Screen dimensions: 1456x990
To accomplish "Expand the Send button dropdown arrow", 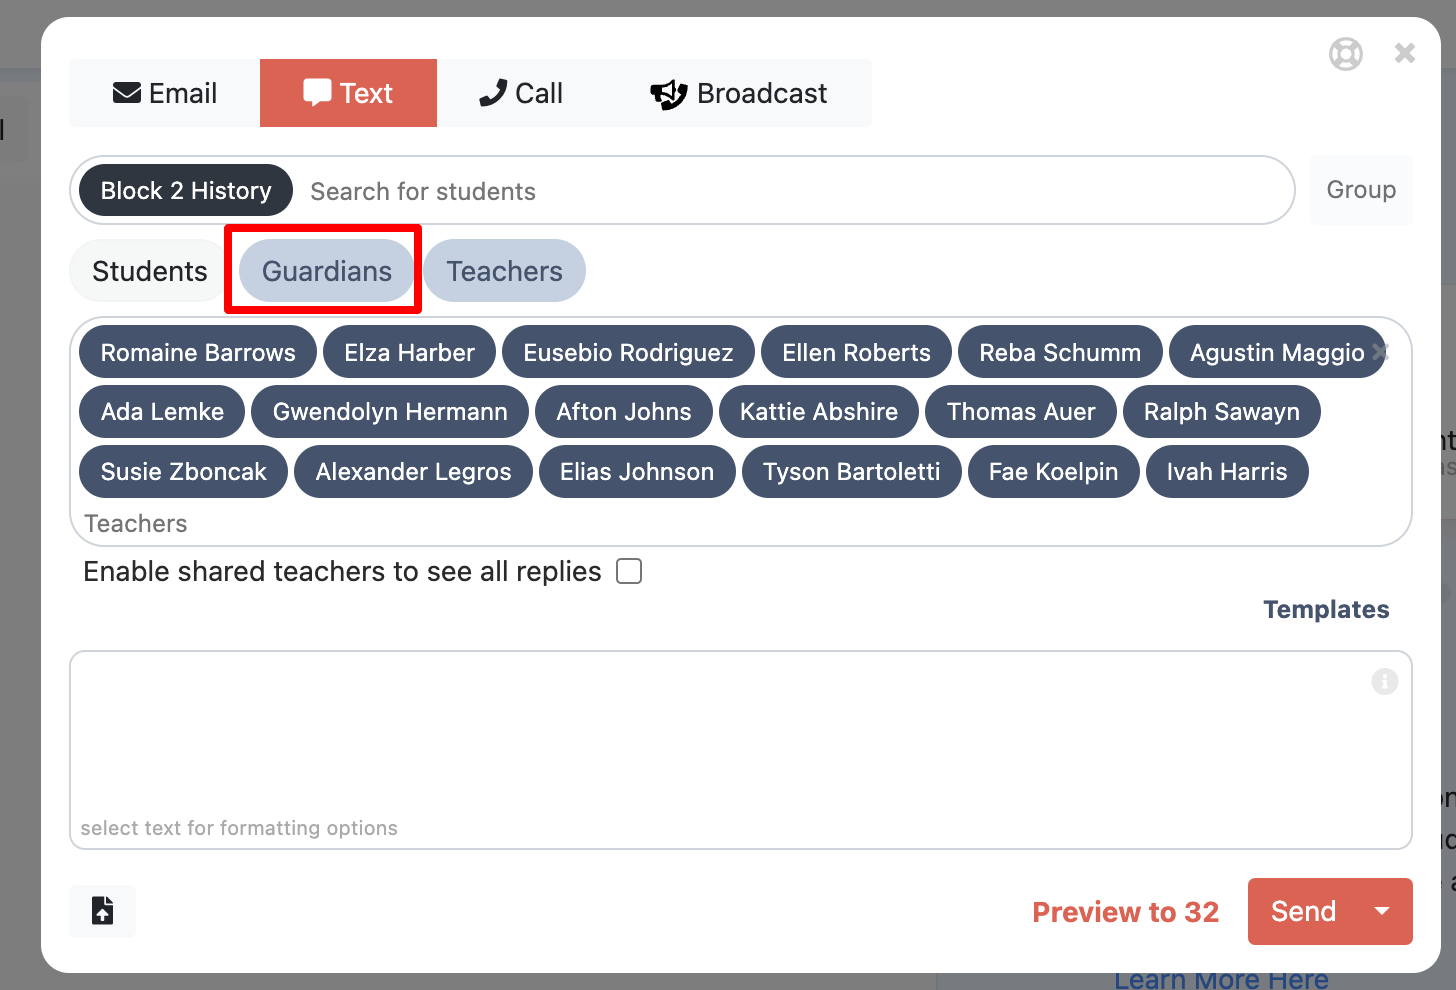I will click(x=1382, y=911).
